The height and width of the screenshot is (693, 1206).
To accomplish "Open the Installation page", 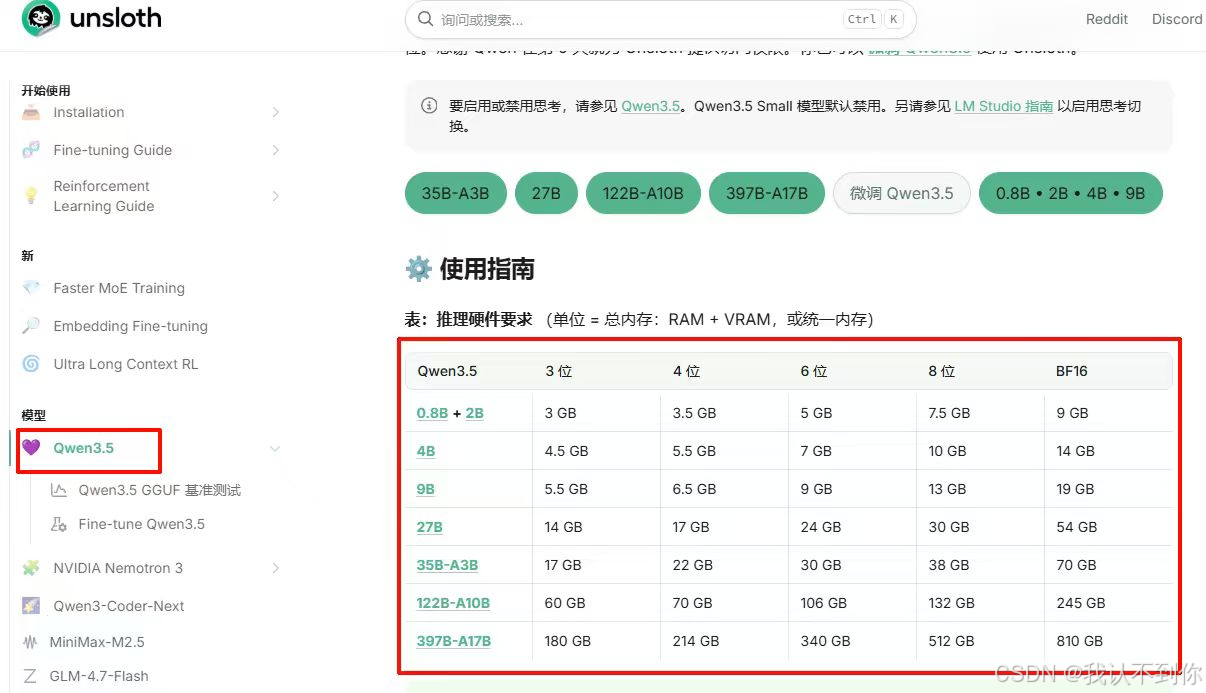I will (89, 112).
